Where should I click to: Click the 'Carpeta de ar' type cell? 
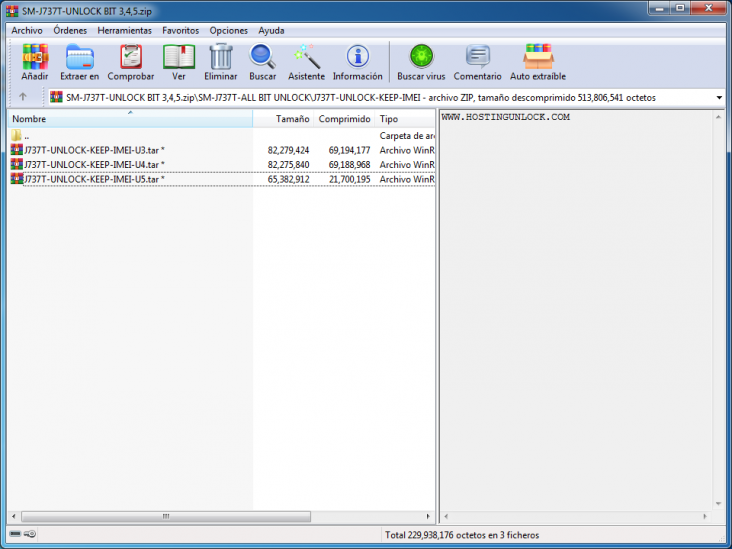(407, 136)
